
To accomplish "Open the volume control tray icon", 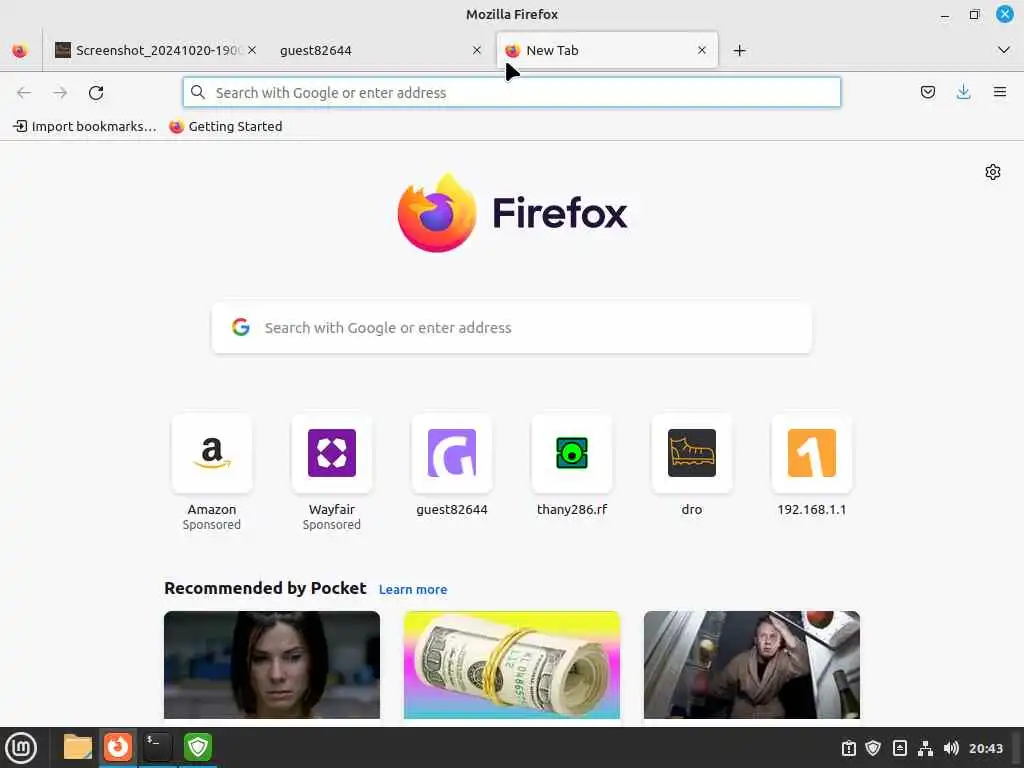I will click(951, 748).
